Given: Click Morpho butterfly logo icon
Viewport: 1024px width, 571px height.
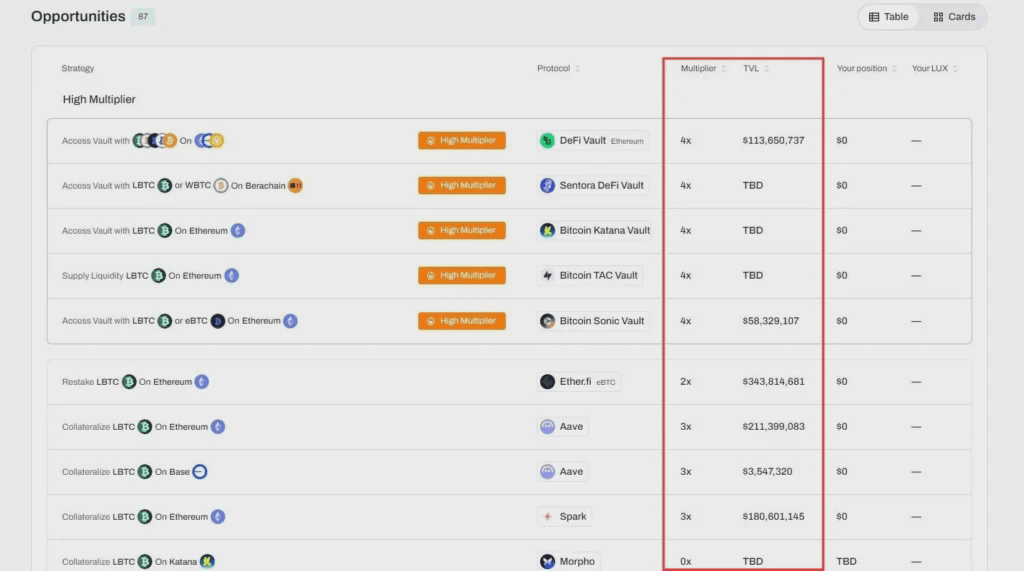Looking at the screenshot, I should (x=547, y=561).
